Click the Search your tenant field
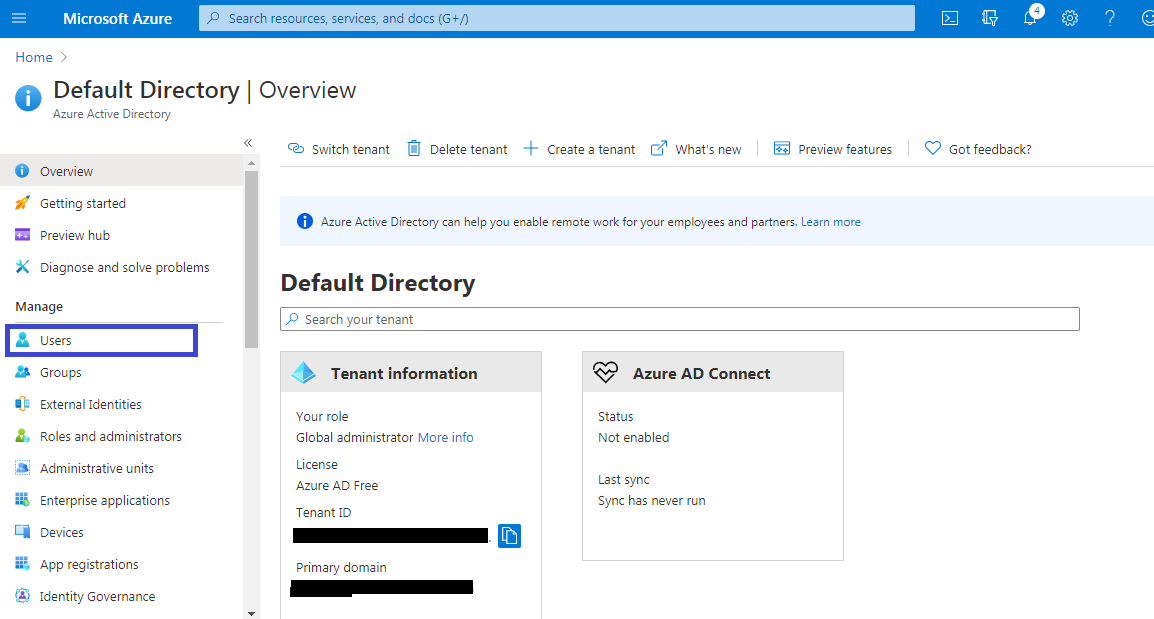The image size is (1154, 619). tap(680, 319)
